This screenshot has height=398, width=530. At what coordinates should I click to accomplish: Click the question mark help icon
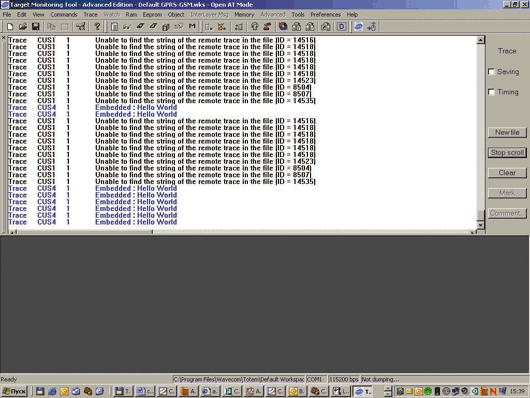click(x=97, y=26)
